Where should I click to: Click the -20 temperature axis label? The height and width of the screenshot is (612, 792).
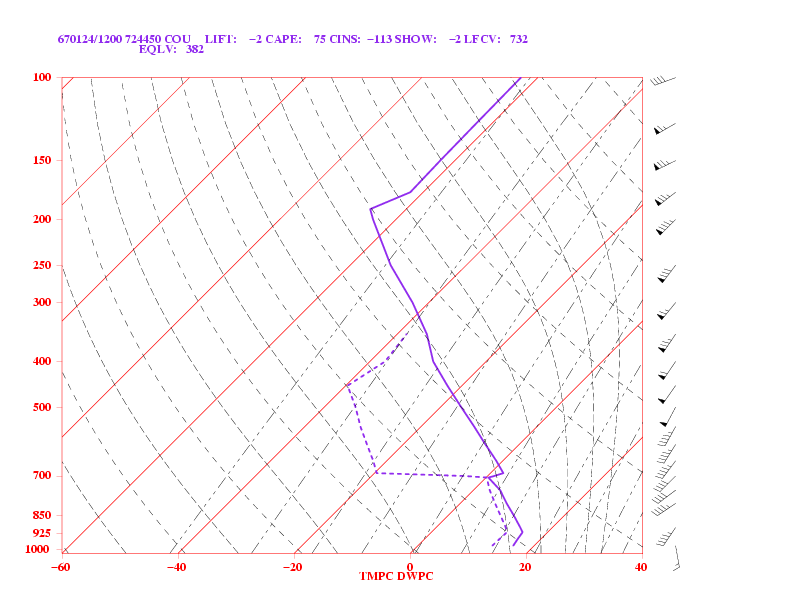pyautogui.click(x=293, y=567)
